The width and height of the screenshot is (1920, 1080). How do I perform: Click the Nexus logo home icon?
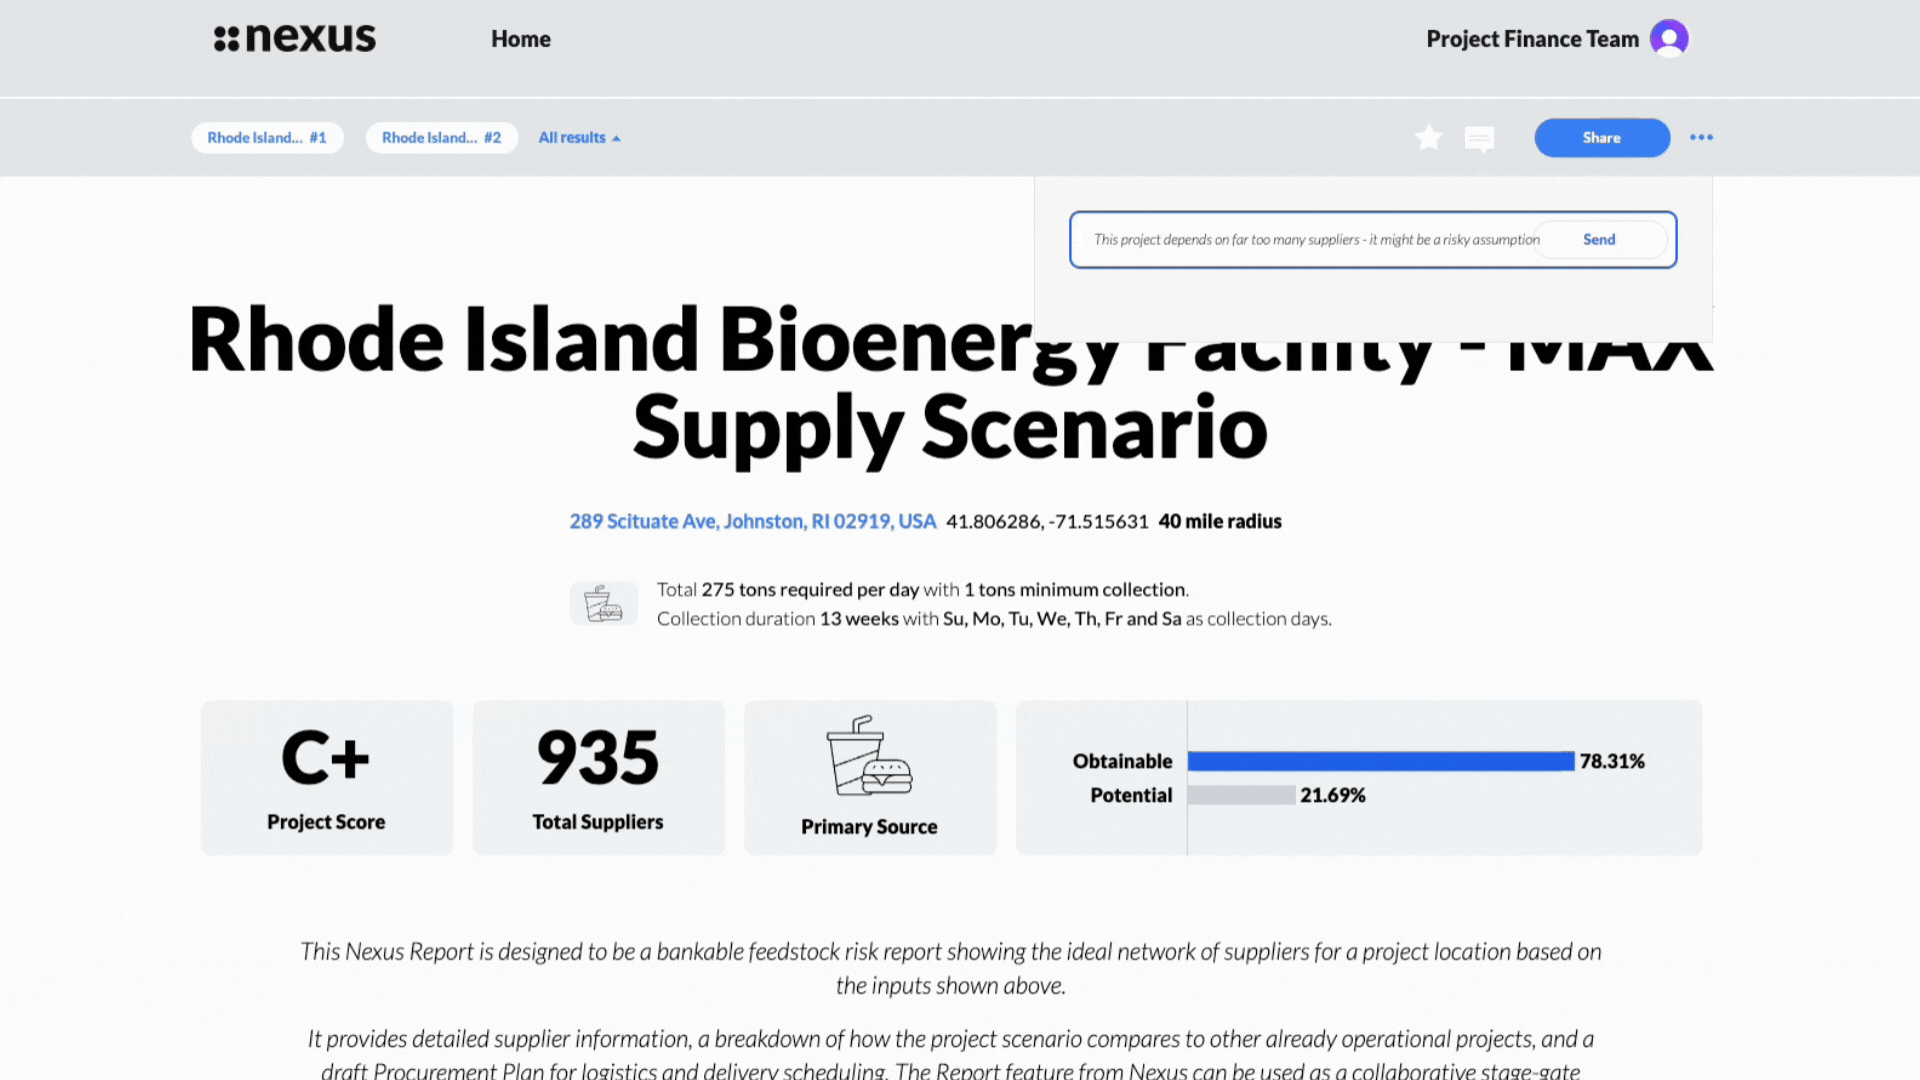pyautogui.click(x=293, y=38)
